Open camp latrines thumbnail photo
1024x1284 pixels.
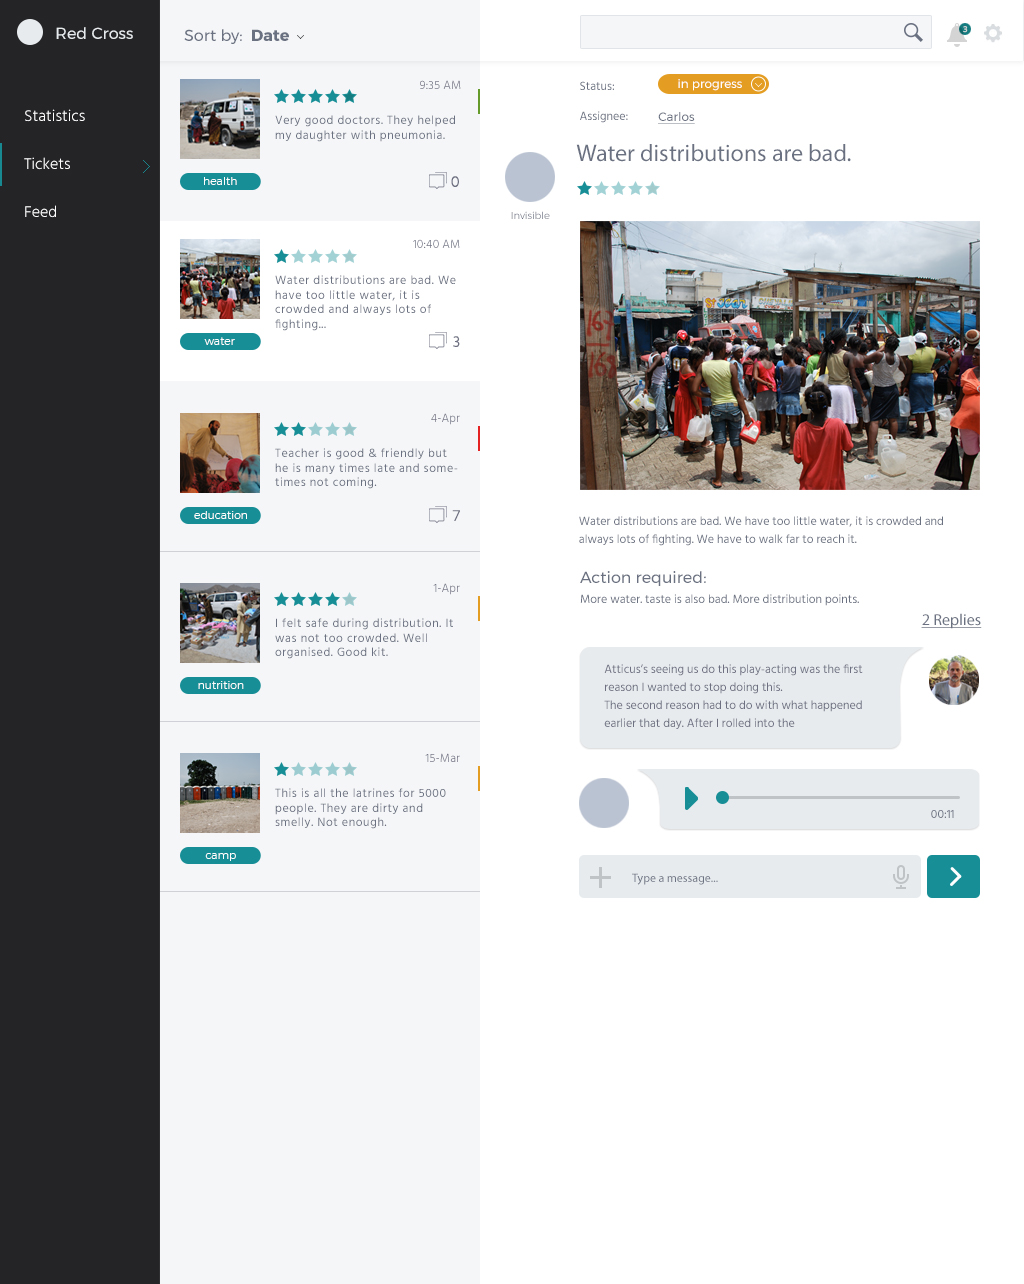(220, 793)
